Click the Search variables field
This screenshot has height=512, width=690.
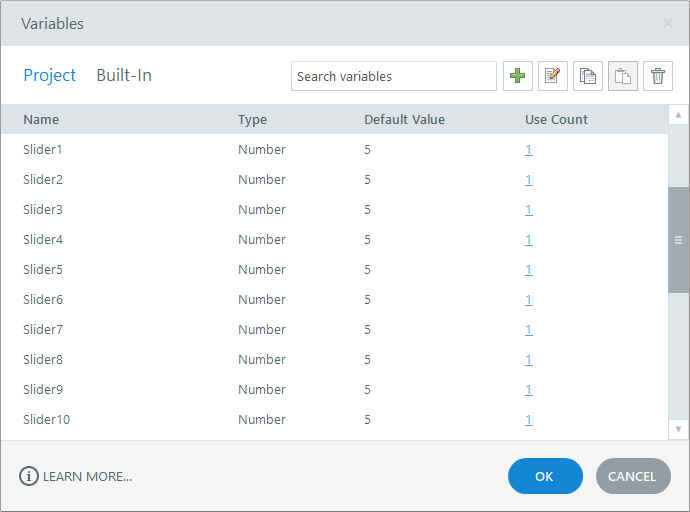pyautogui.click(x=393, y=76)
